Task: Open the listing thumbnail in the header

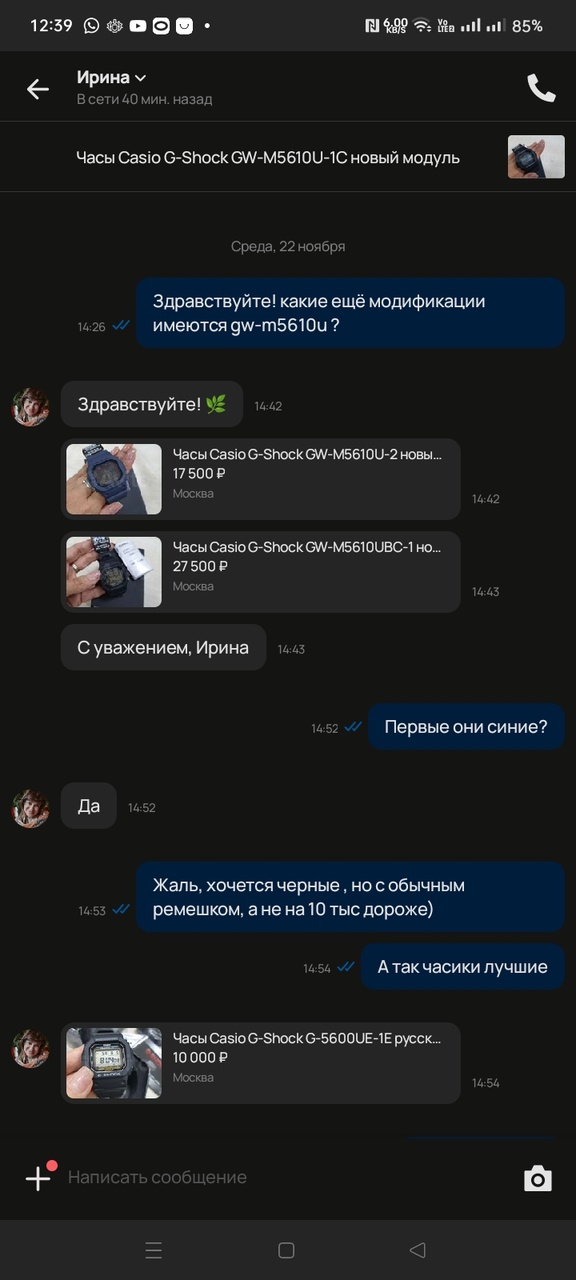Action: (536, 157)
